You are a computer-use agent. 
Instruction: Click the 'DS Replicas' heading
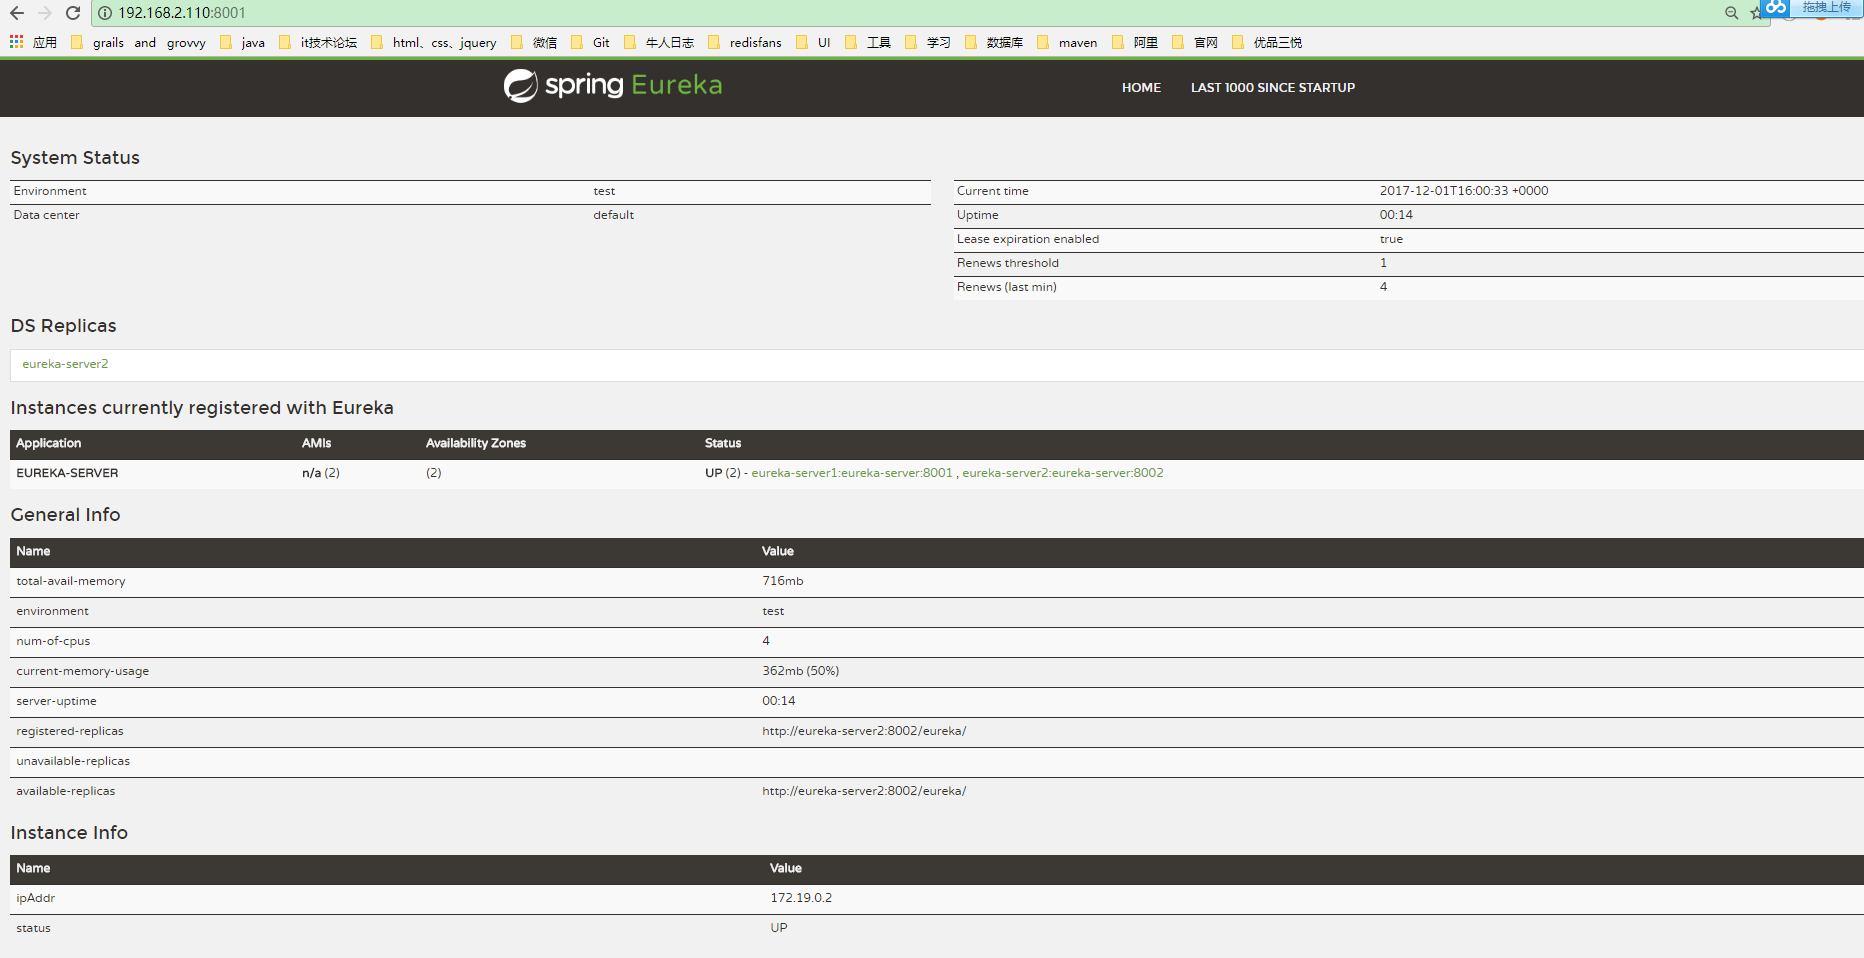[64, 326]
